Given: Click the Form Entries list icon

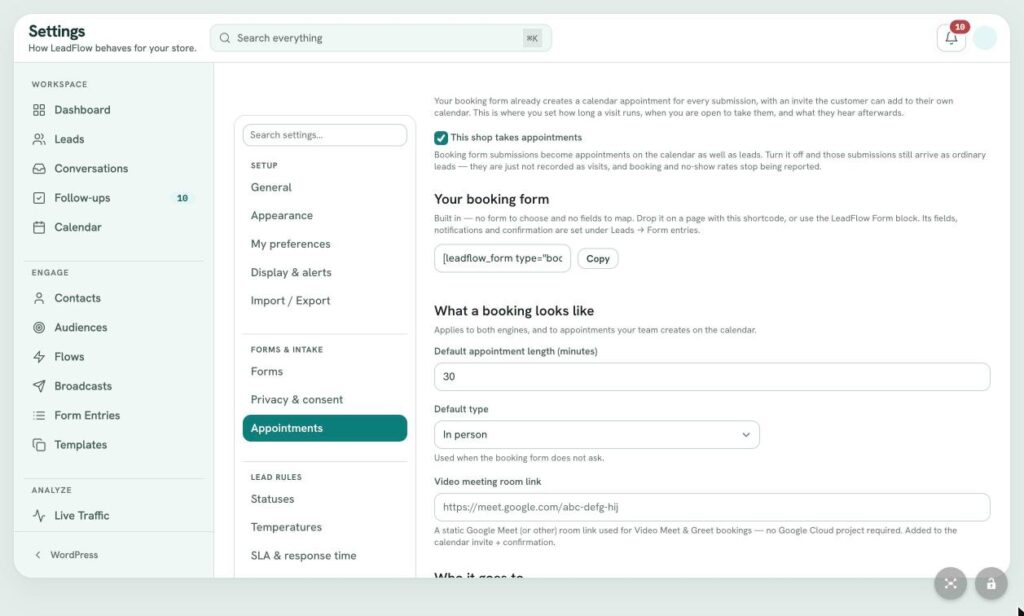Looking at the screenshot, I should [x=39, y=415].
